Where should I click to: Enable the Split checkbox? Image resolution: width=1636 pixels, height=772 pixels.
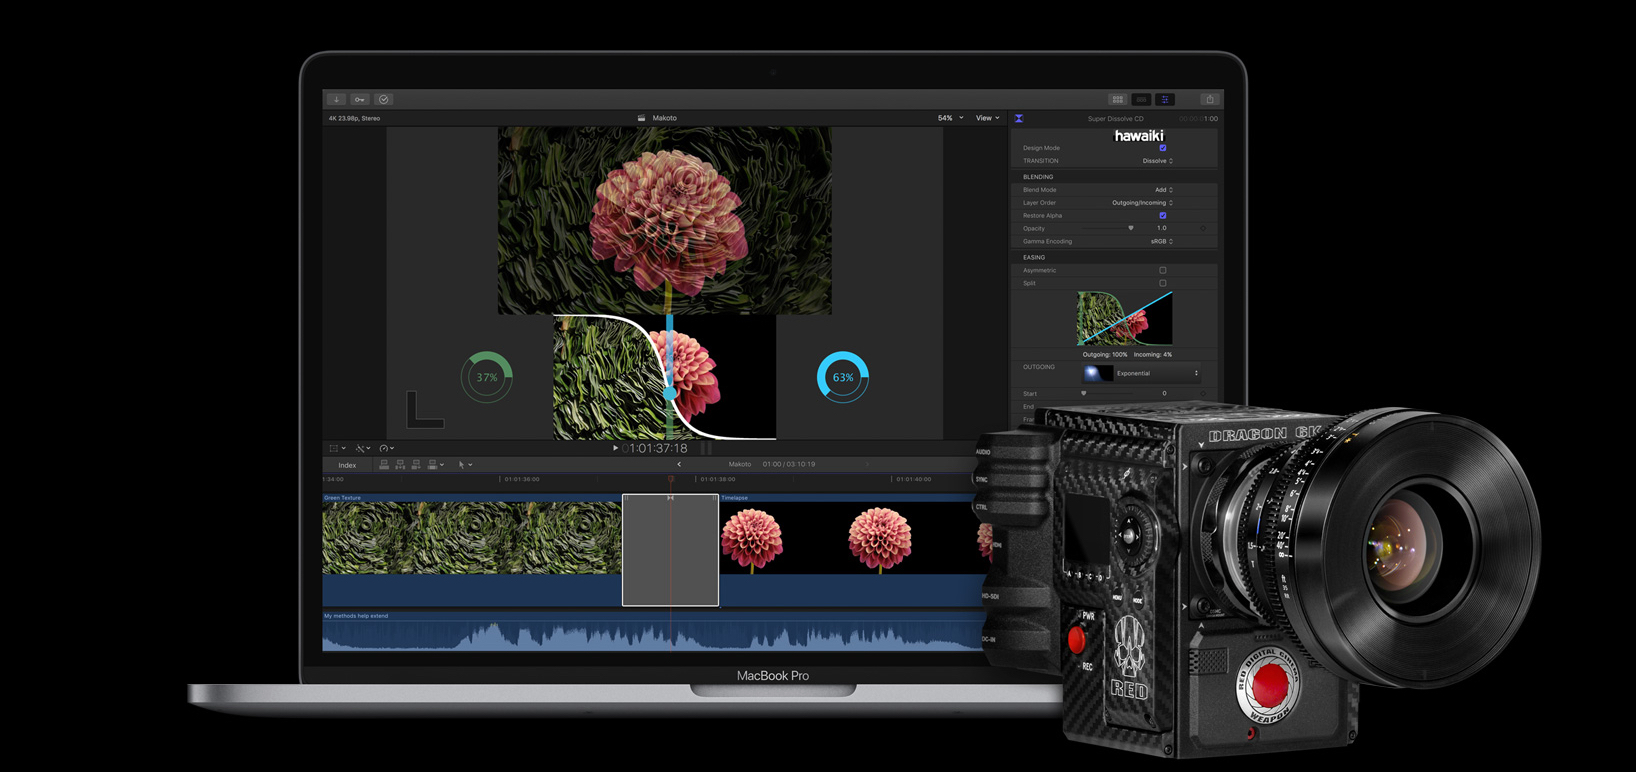(1163, 283)
